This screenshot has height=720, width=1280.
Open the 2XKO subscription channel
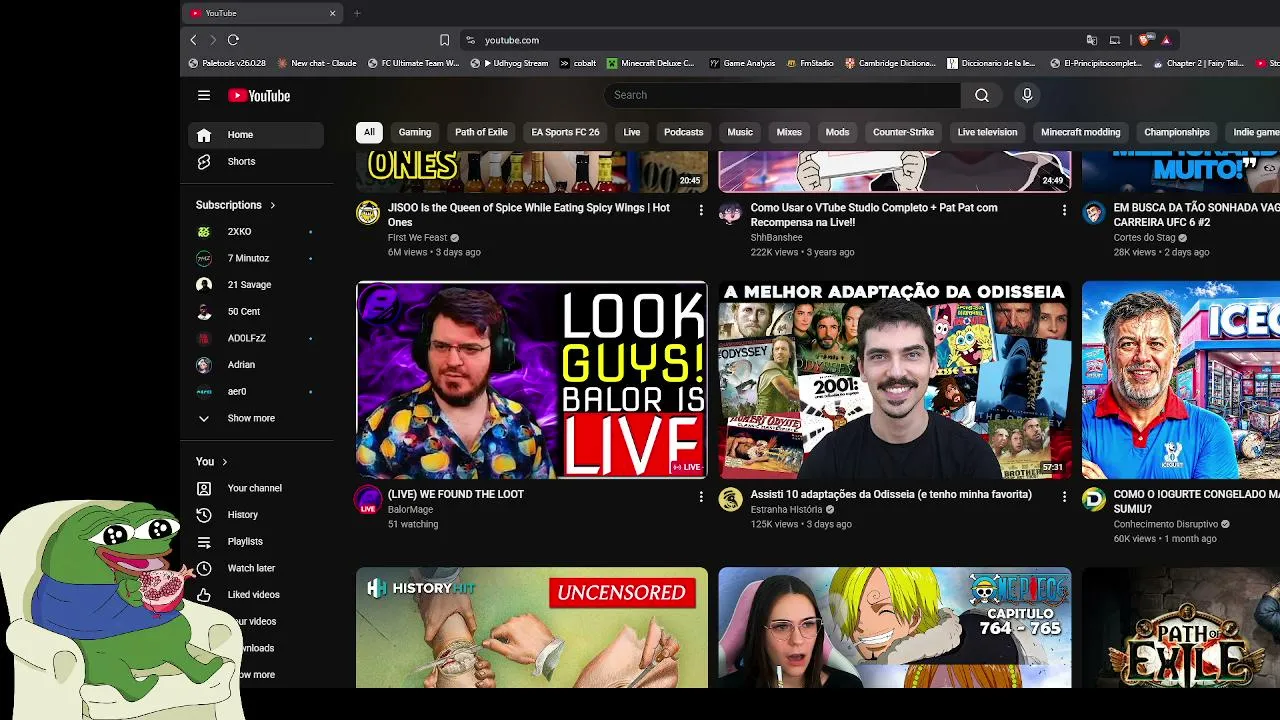click(256, 232)
